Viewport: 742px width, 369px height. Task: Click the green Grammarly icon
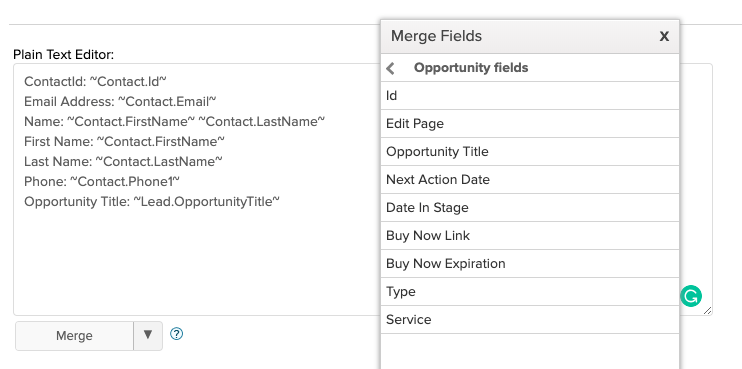pos(691,296)
